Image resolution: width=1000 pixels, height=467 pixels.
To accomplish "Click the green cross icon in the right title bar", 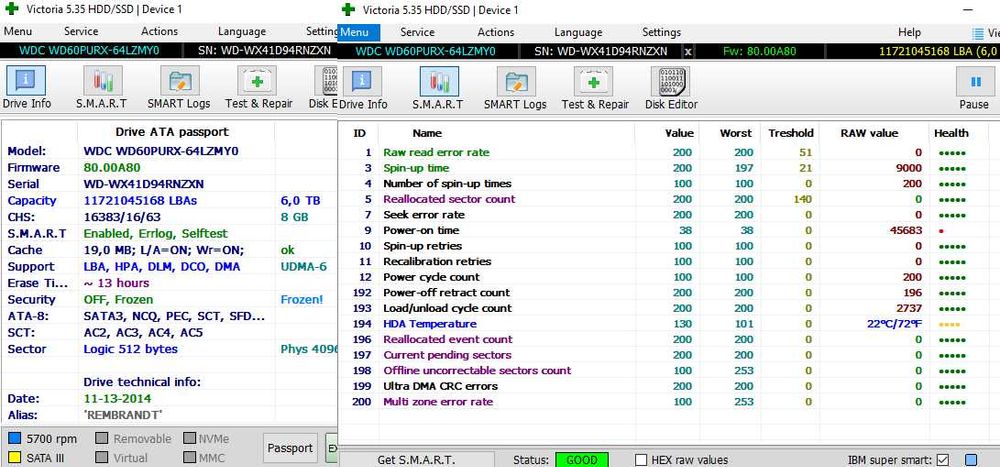I will pos(348,9).
